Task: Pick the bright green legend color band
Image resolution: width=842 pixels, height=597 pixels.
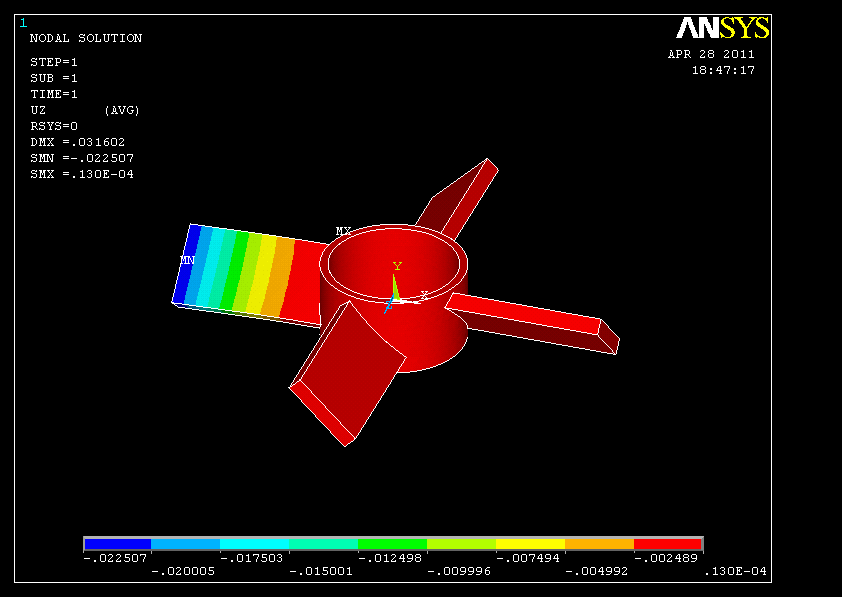Action: [x=393, y=544]
